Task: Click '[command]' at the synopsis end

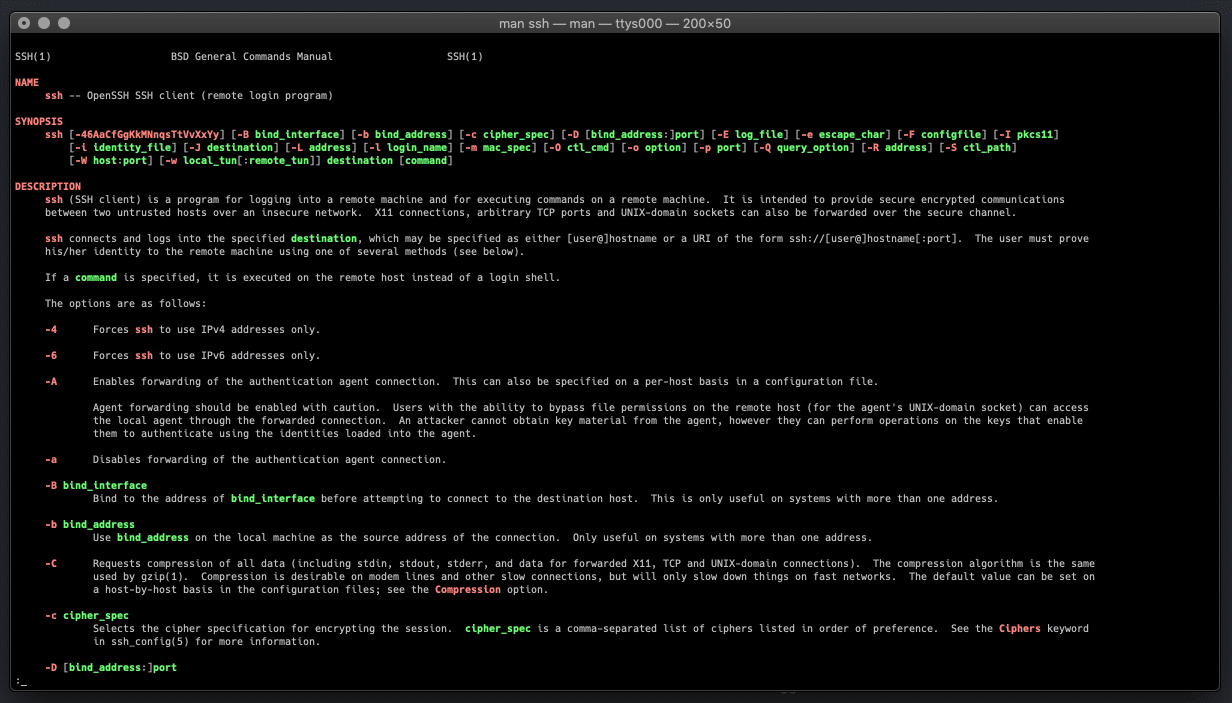Action: click(426, 160)
